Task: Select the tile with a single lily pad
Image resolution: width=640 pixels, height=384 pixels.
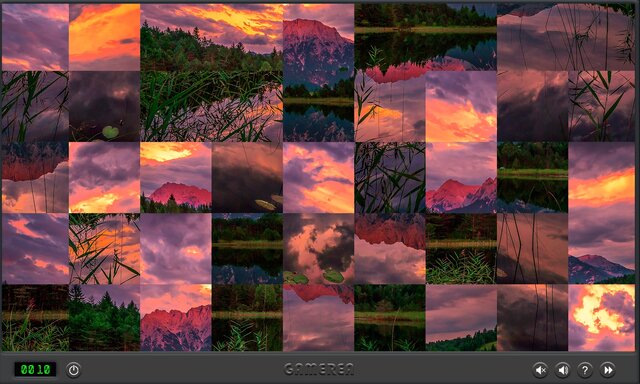Action: [104, 107]
